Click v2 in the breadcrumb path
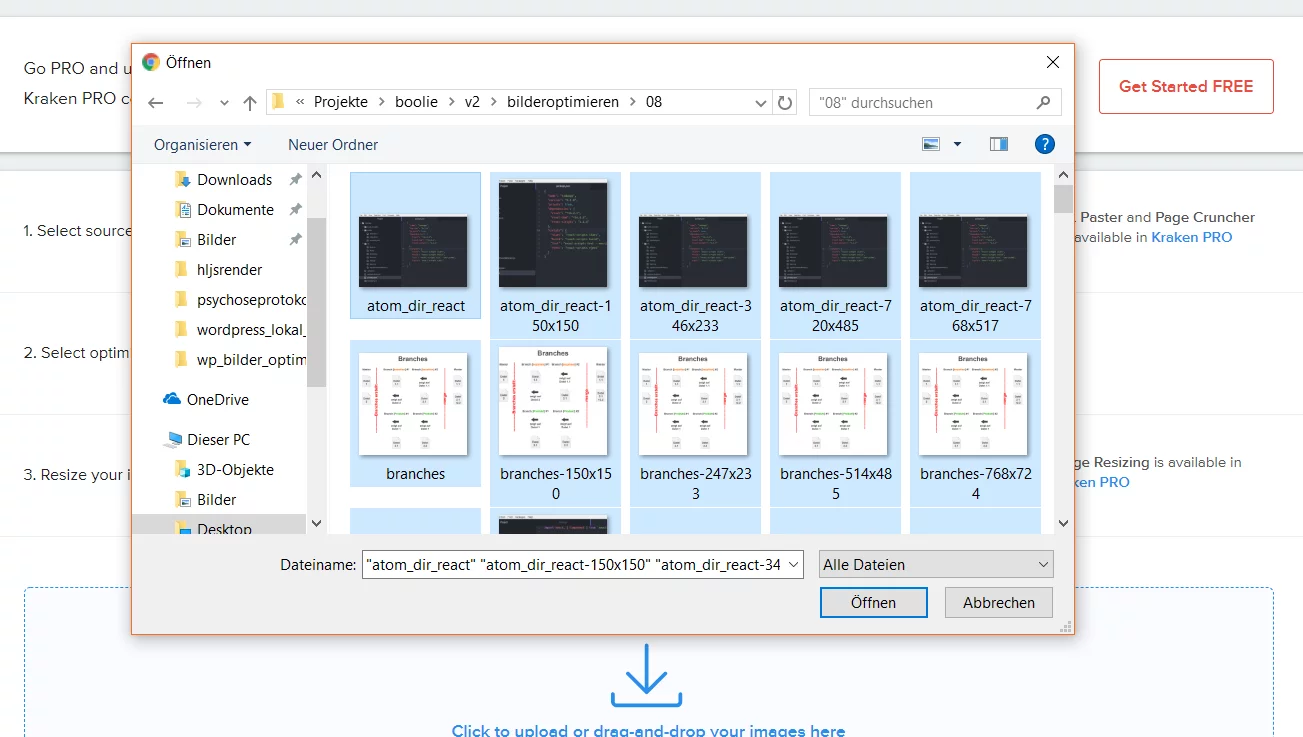The height and width of the screenshot is (737, 1303). coord(472,102)
